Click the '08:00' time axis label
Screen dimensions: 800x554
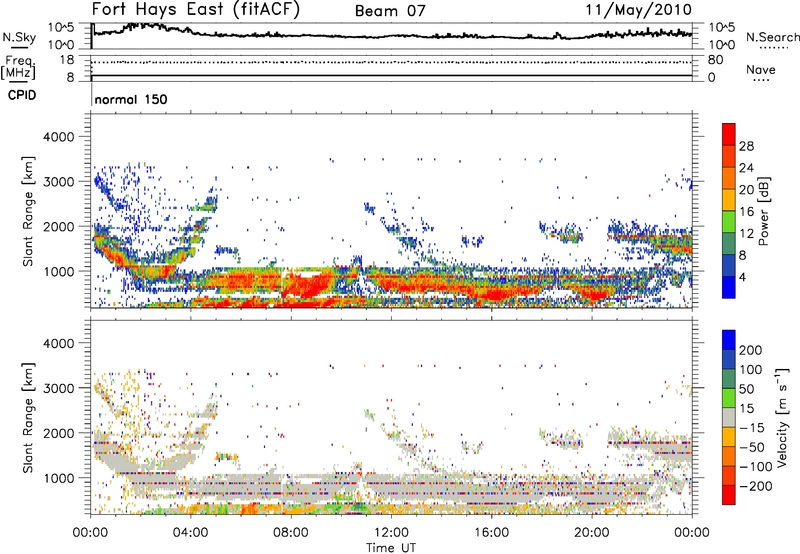point(291,533)
